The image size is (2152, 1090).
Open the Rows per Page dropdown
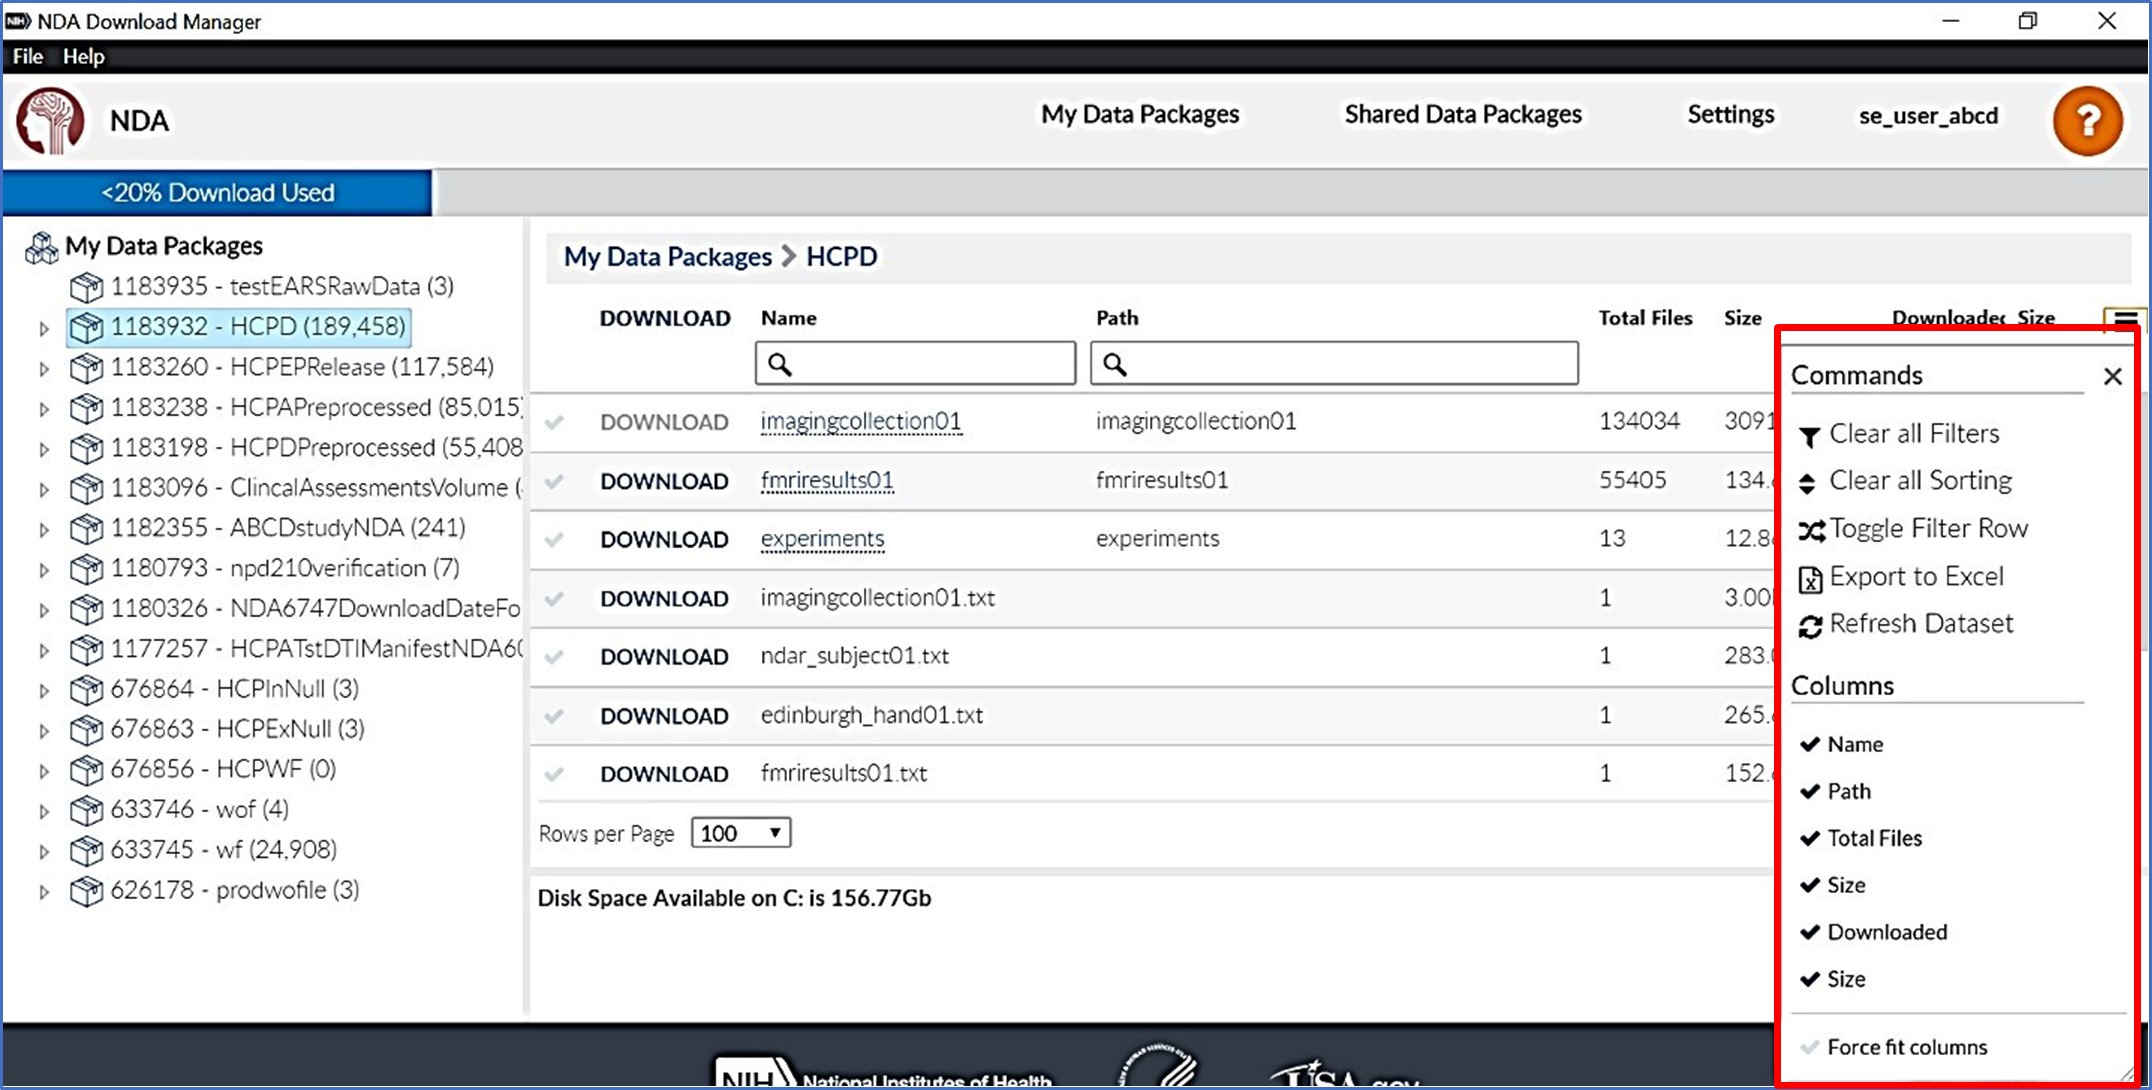pyautogui.click(x=741, y=833)
